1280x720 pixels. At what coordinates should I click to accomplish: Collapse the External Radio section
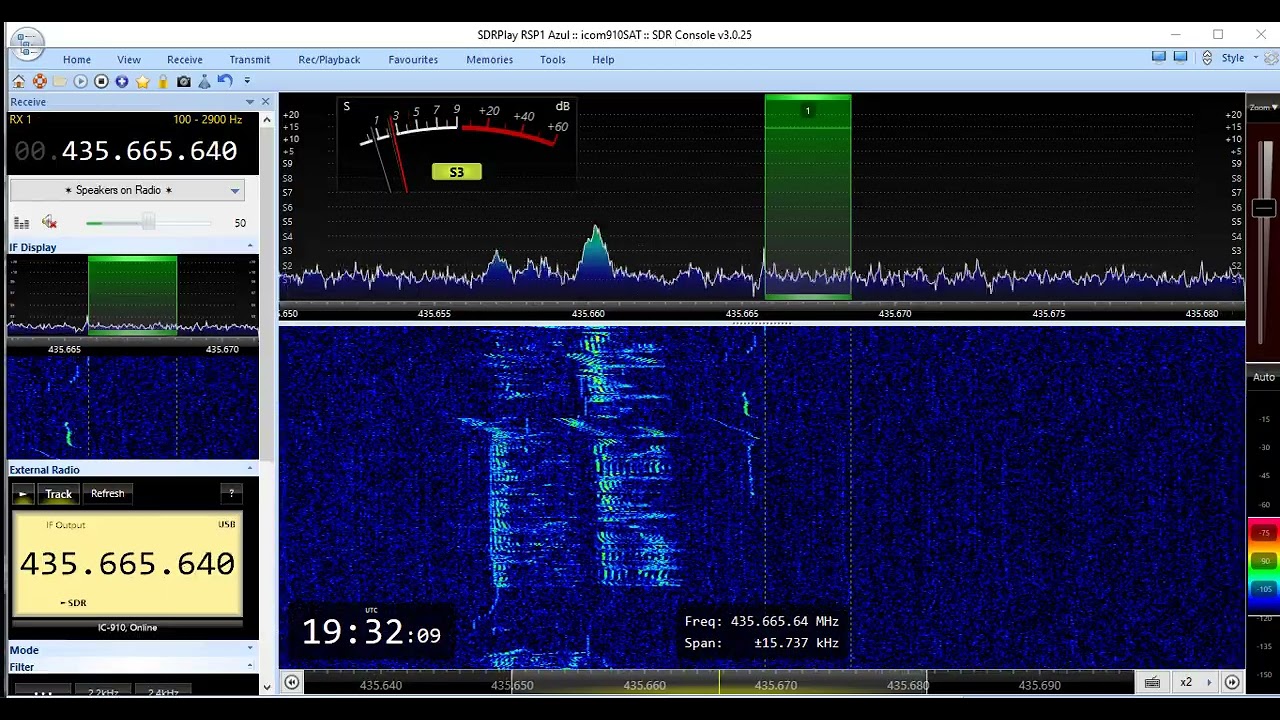(250, 469)
